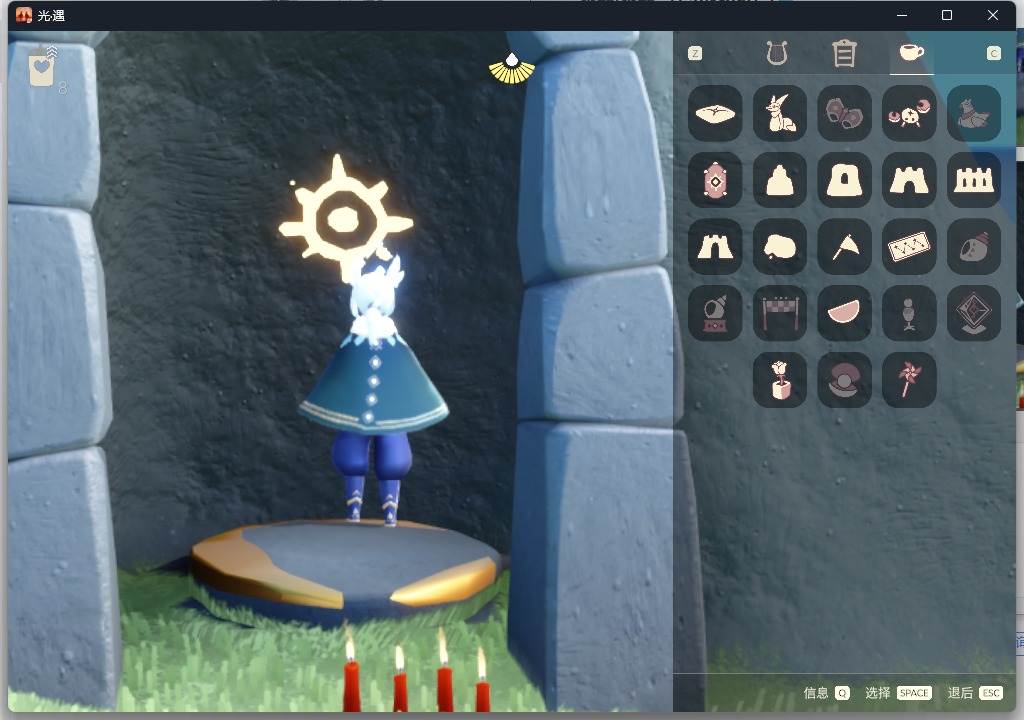Select the dimmed microphone stand prop

point(909,313)
